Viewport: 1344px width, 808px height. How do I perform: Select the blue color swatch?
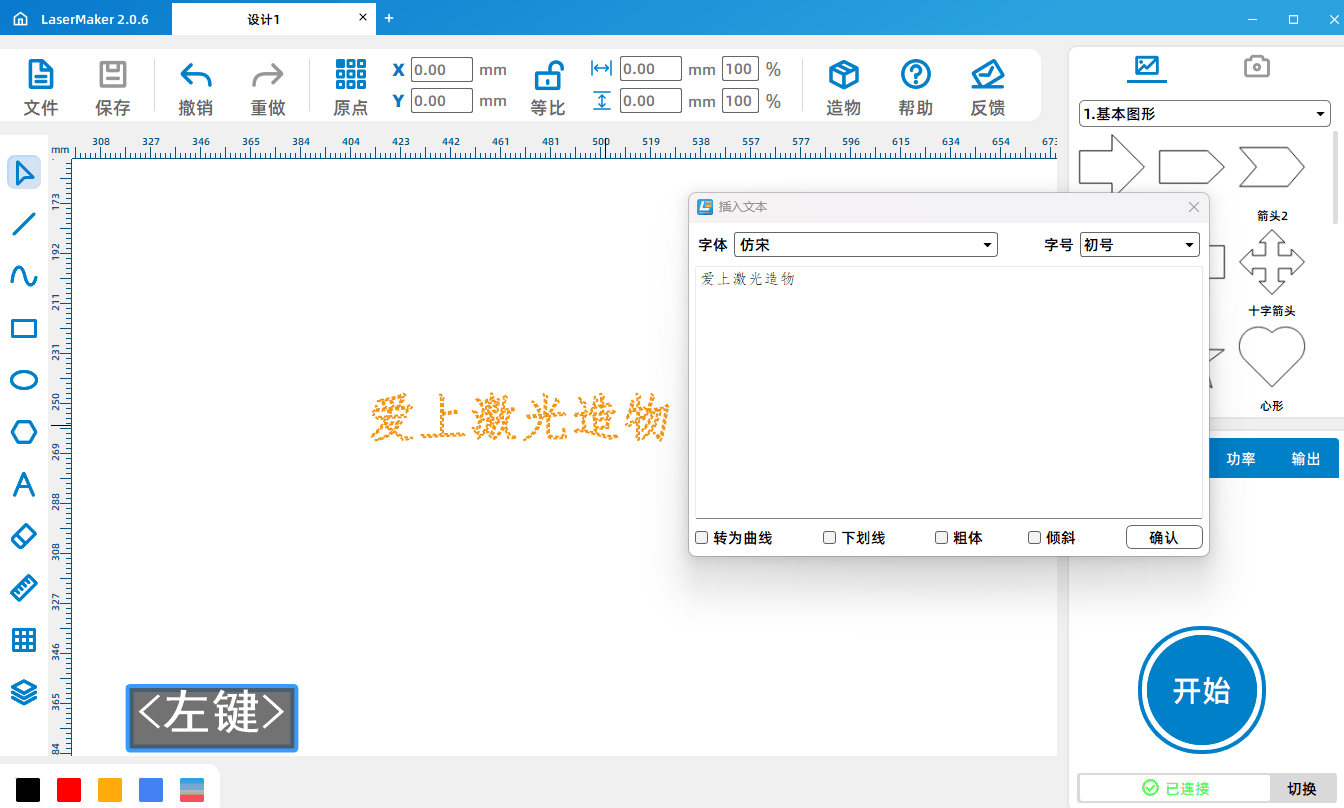pos(151,789)
